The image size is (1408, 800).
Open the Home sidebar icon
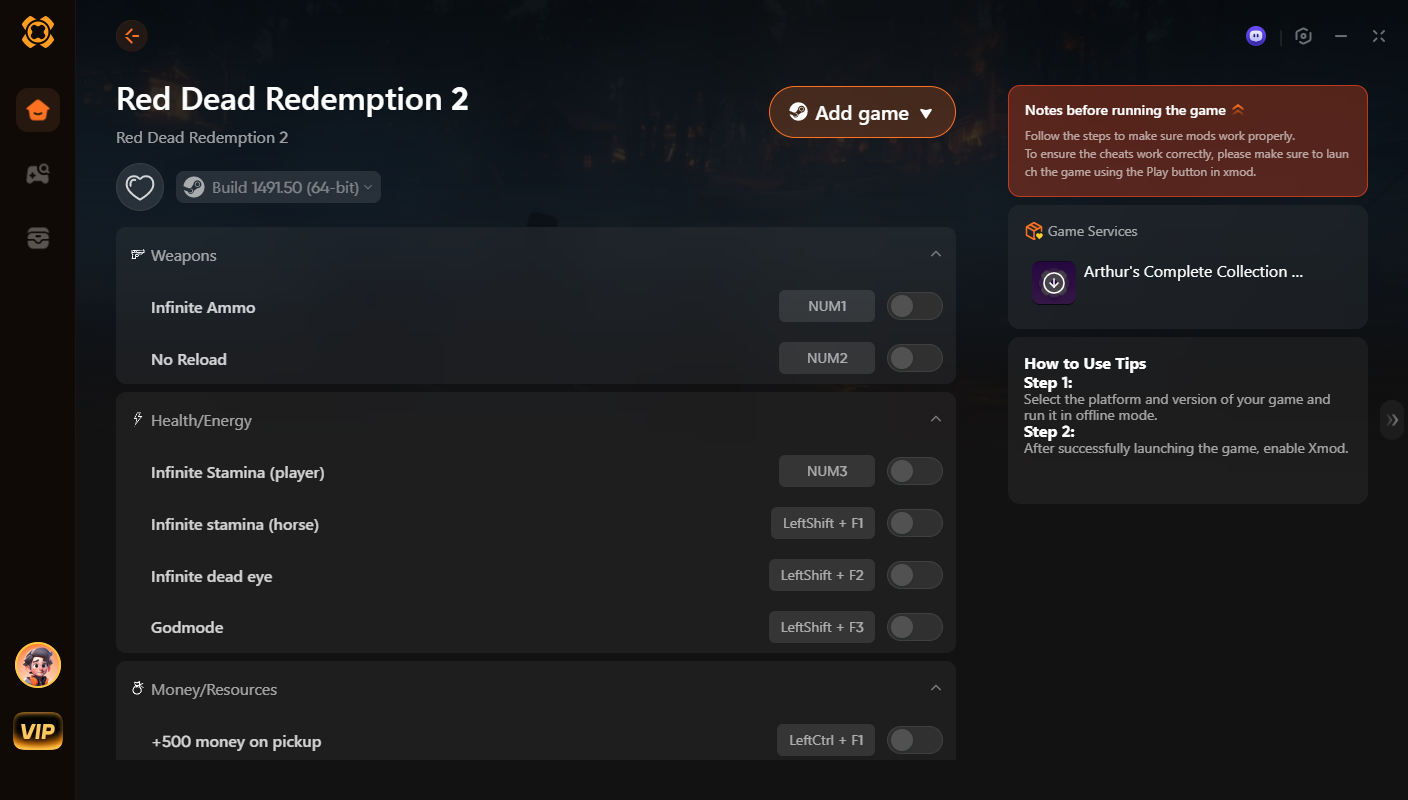[38, 110]
